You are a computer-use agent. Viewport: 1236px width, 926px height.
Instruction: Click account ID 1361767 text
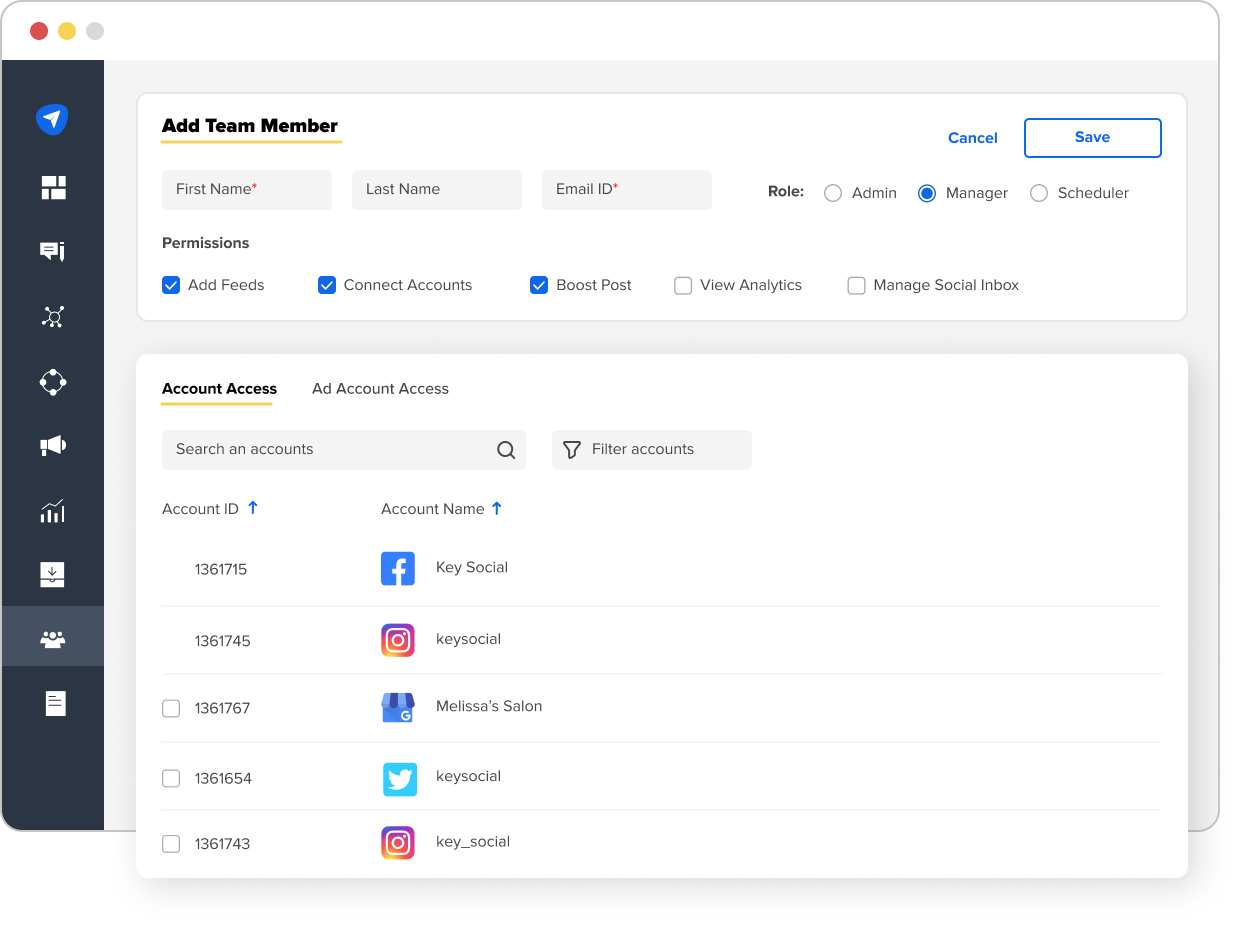click(222, 708)
